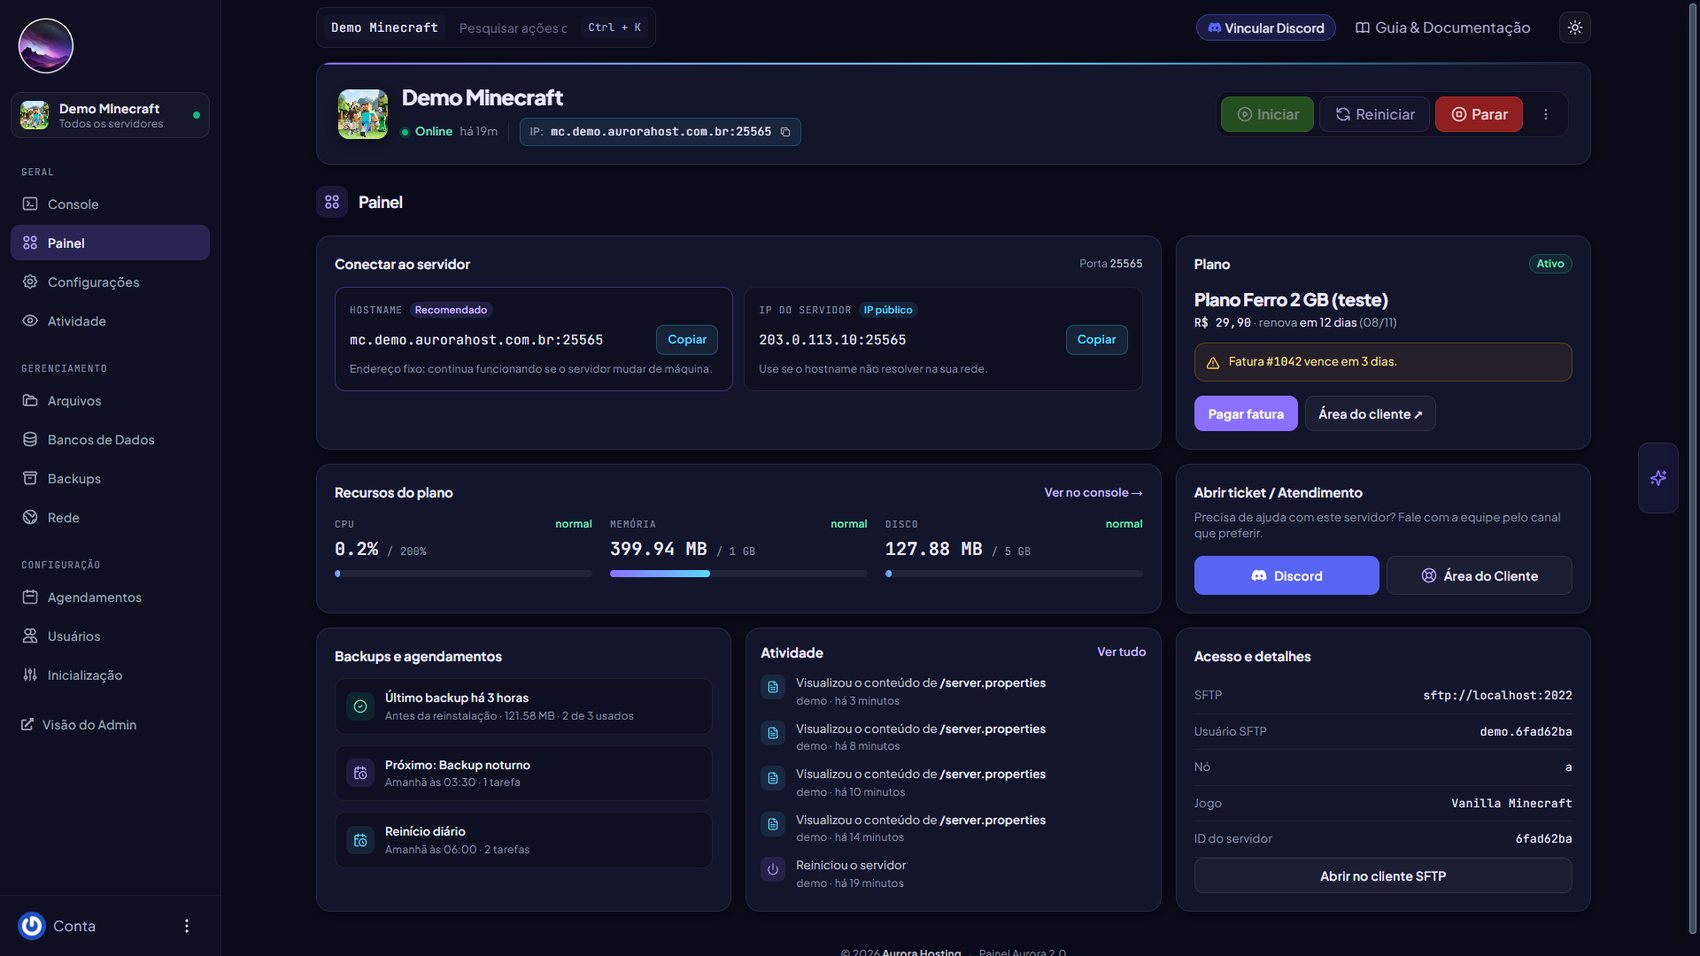
Task: Select Painel in the sidebar
Action: tap(110, 243)
